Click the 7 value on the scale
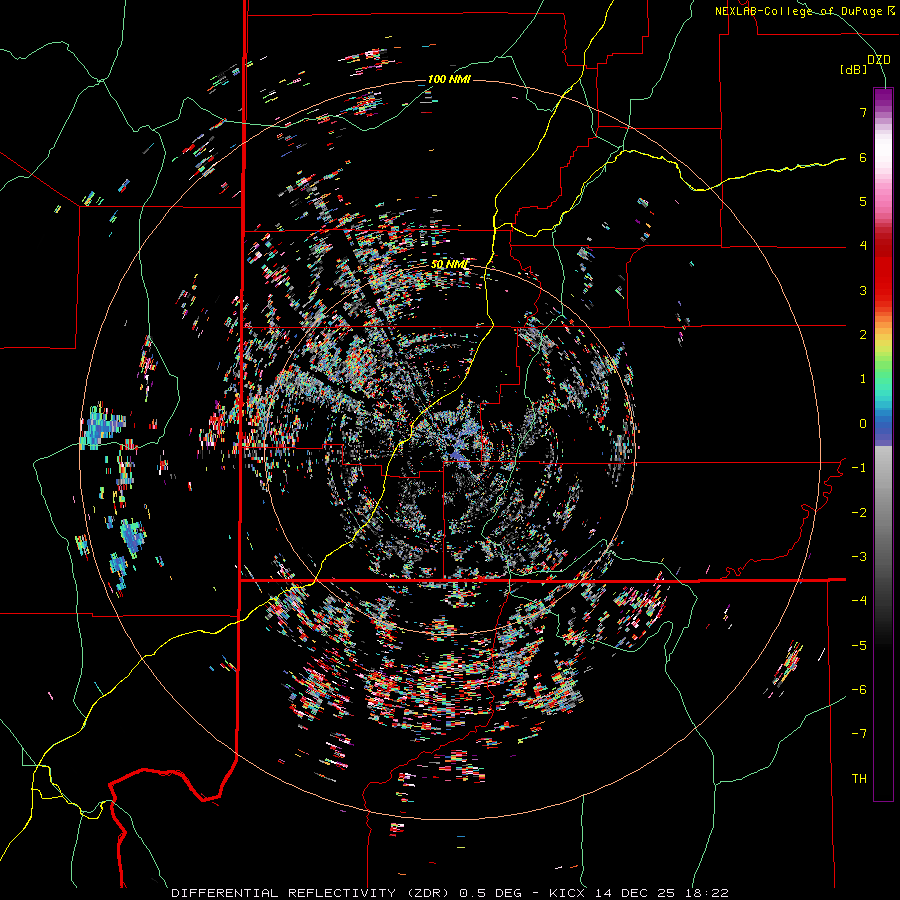The width and height of the screenshot is (900, 900). (863, 112)
